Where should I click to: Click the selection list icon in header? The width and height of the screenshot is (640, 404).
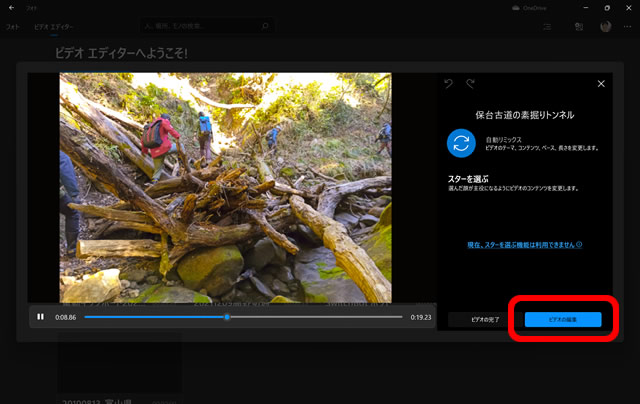pos(547,27)
